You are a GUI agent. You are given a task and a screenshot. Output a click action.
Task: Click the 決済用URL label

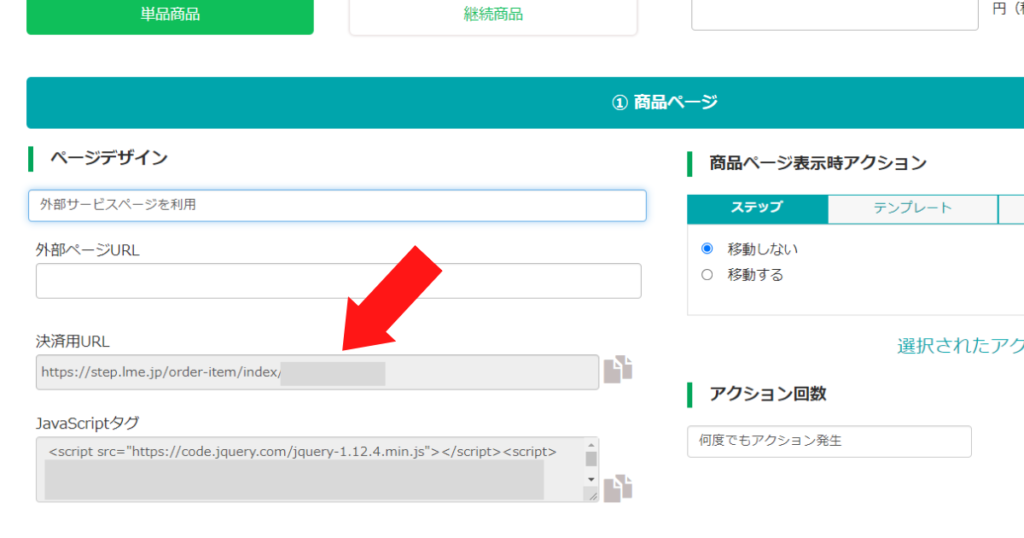tap(72, 341)
